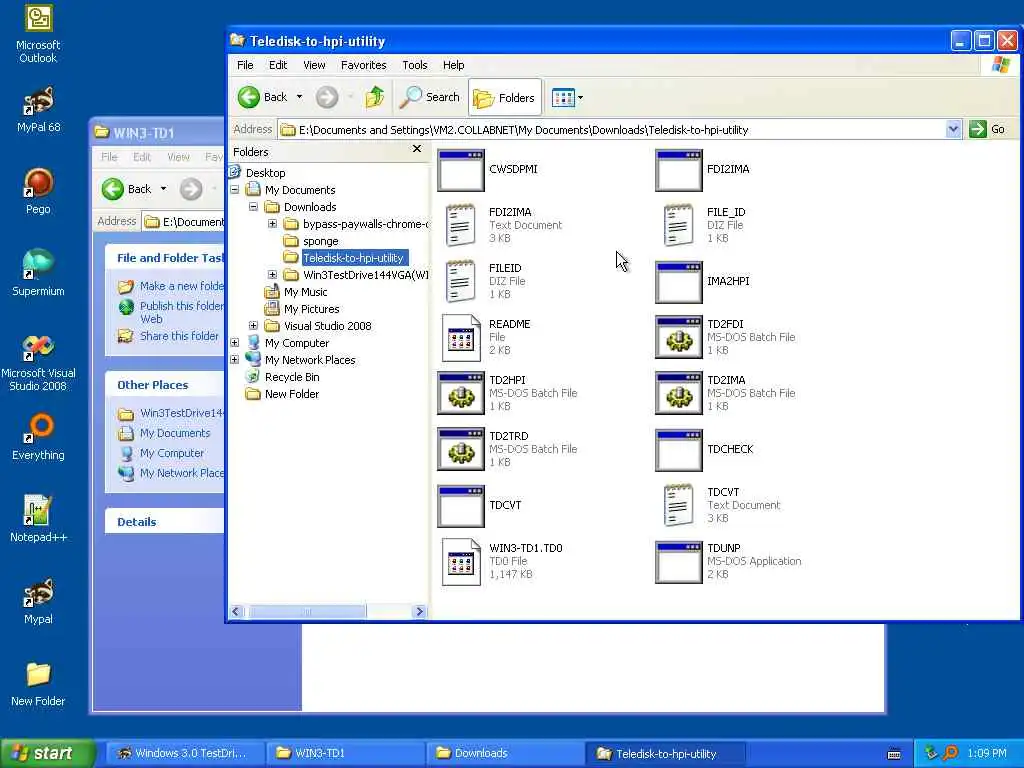1024x768 pixels.
Task: Collapse the My Documents tree node
Action: click(234, 190)
